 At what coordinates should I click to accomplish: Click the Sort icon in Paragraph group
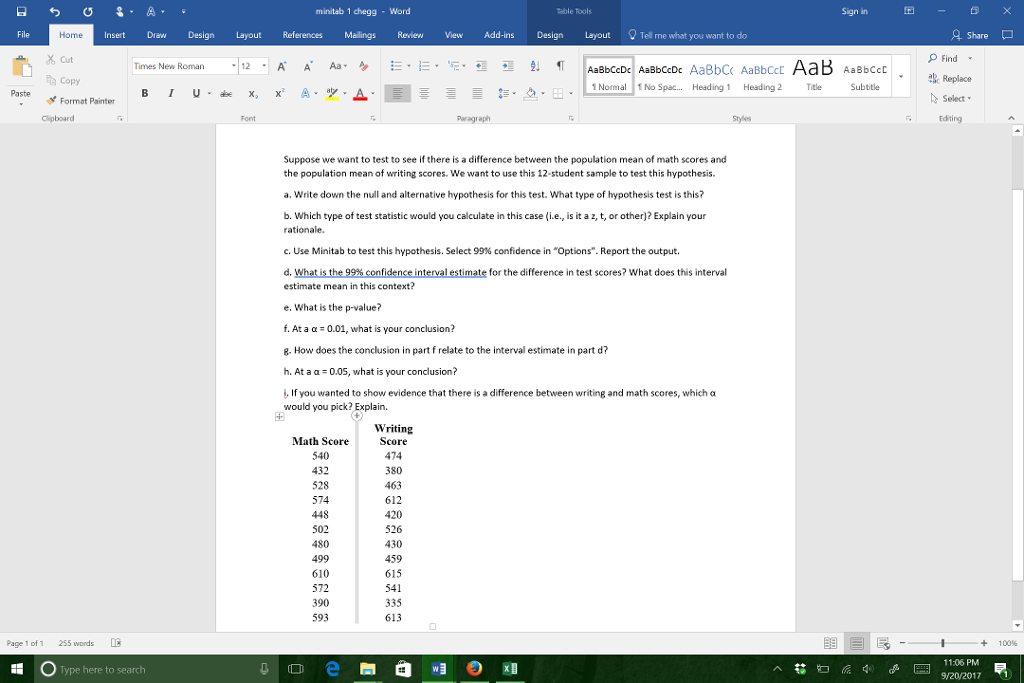[534, 66]
